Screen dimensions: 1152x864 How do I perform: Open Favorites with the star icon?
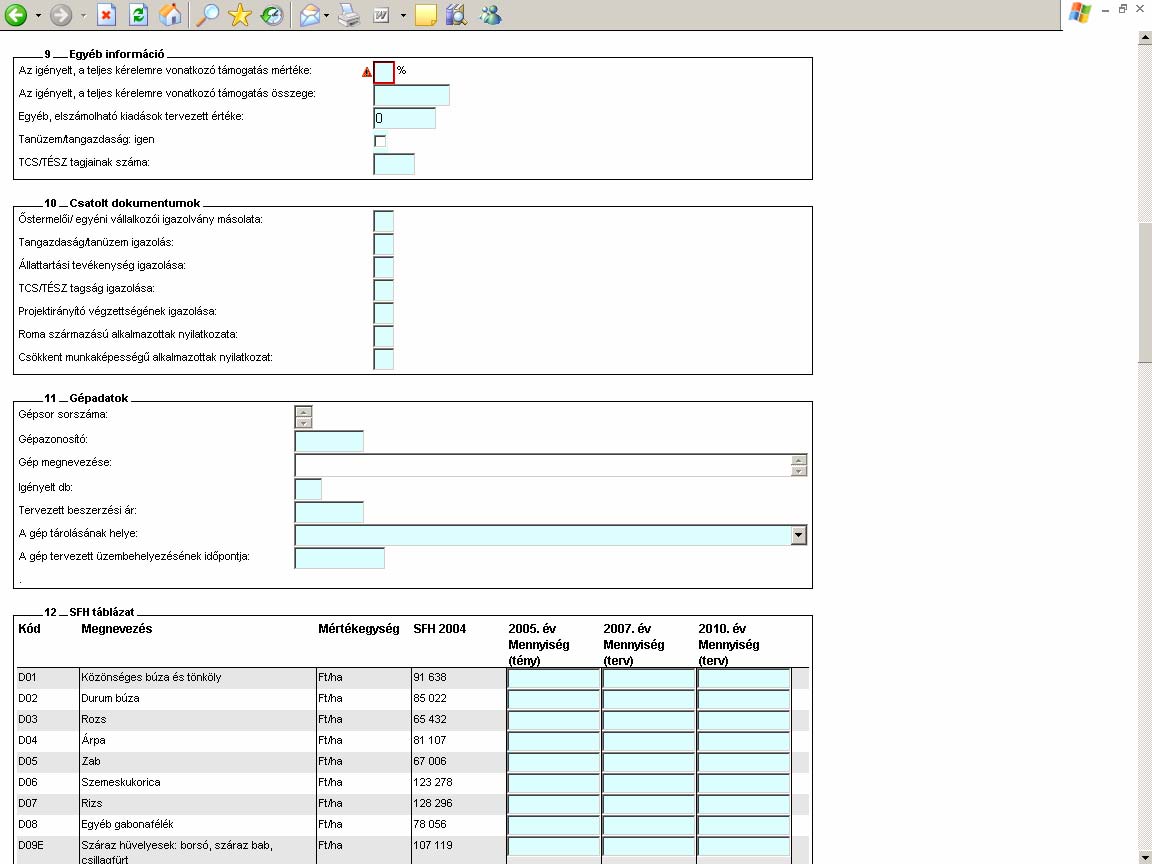pos(240,15)
